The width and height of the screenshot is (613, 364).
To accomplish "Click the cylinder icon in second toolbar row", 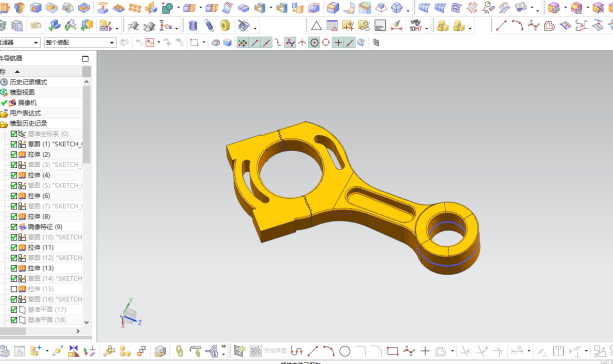I will (193, 26).
